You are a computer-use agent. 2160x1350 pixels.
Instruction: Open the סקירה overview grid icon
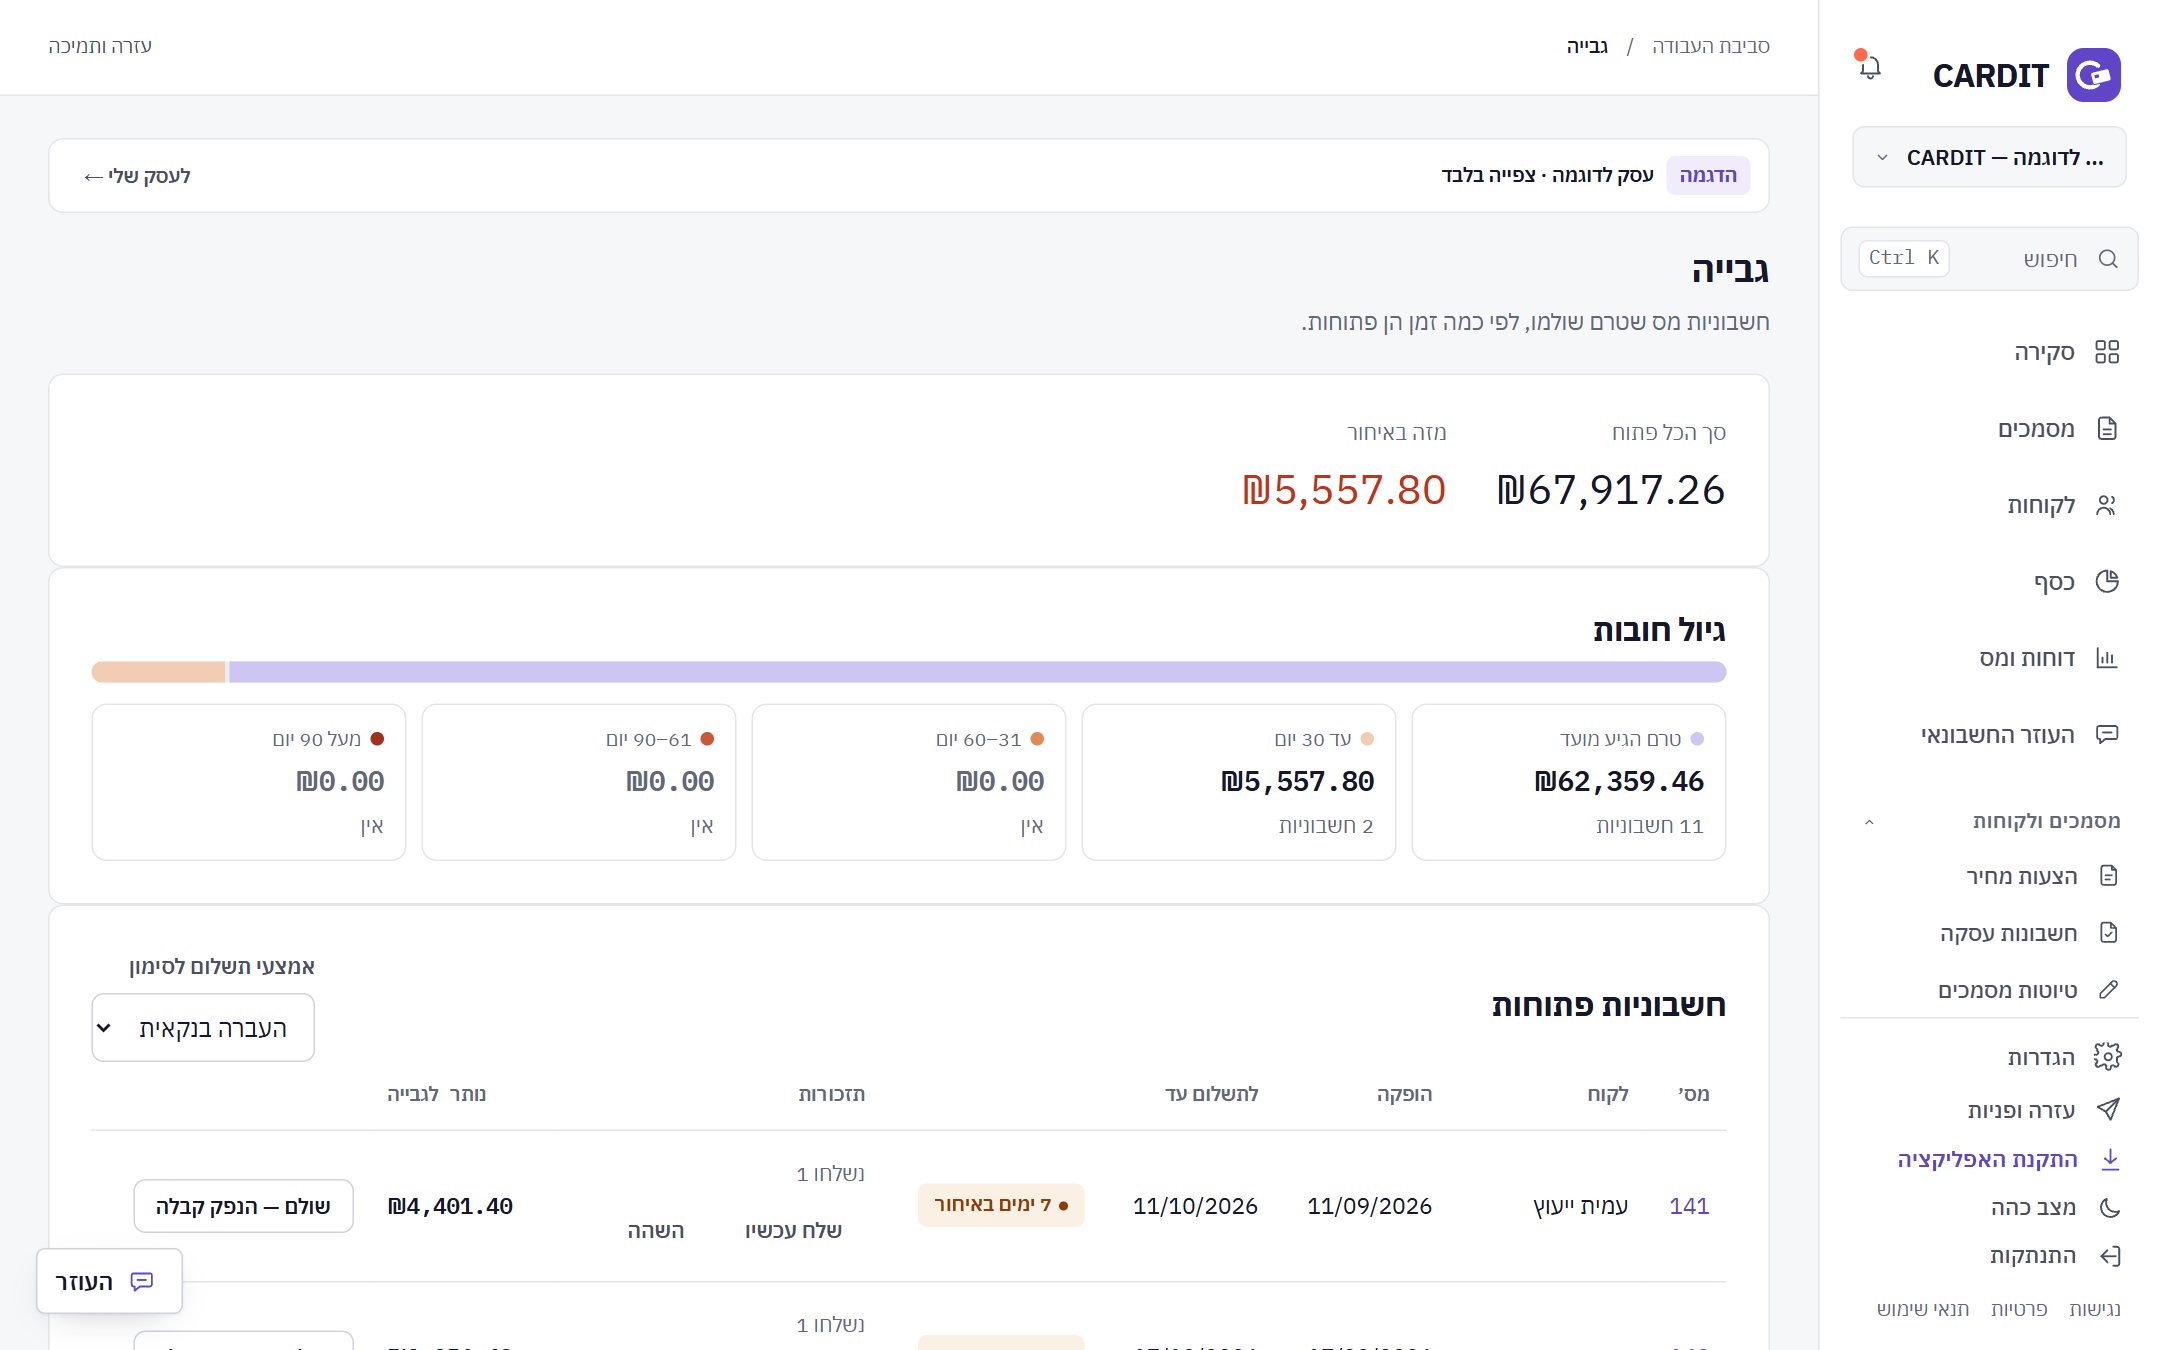pos(2107,352)
